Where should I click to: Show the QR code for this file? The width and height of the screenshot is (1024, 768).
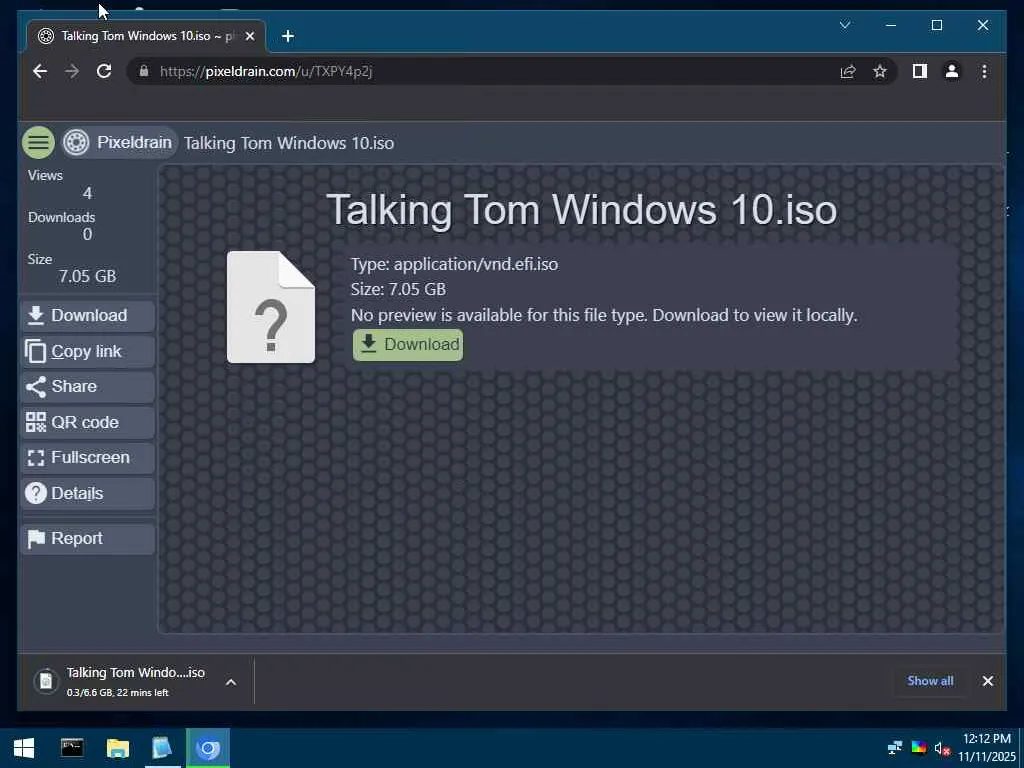coord(88,422)
